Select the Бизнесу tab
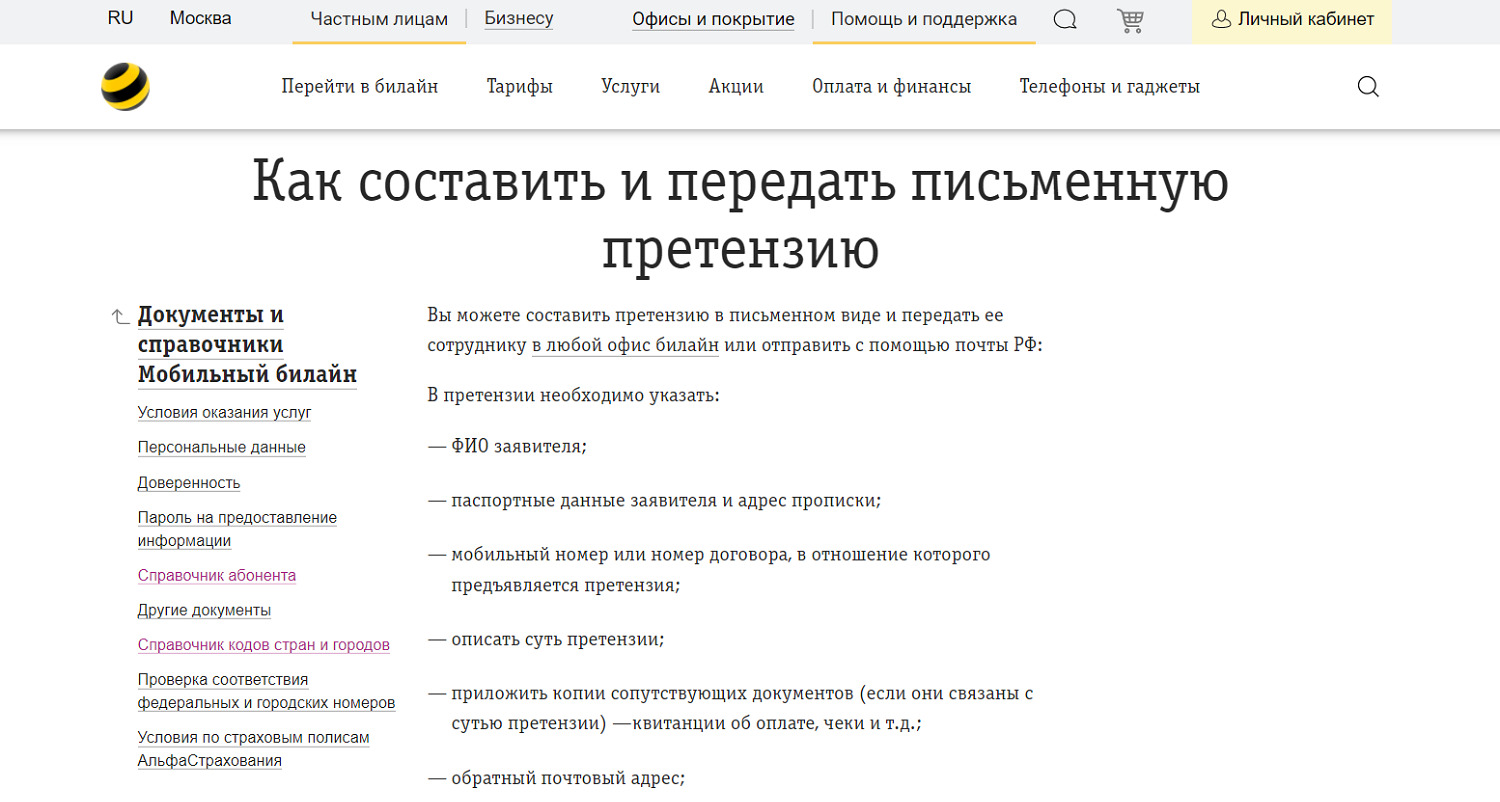 pyautogui.click(x=519, y=18)
